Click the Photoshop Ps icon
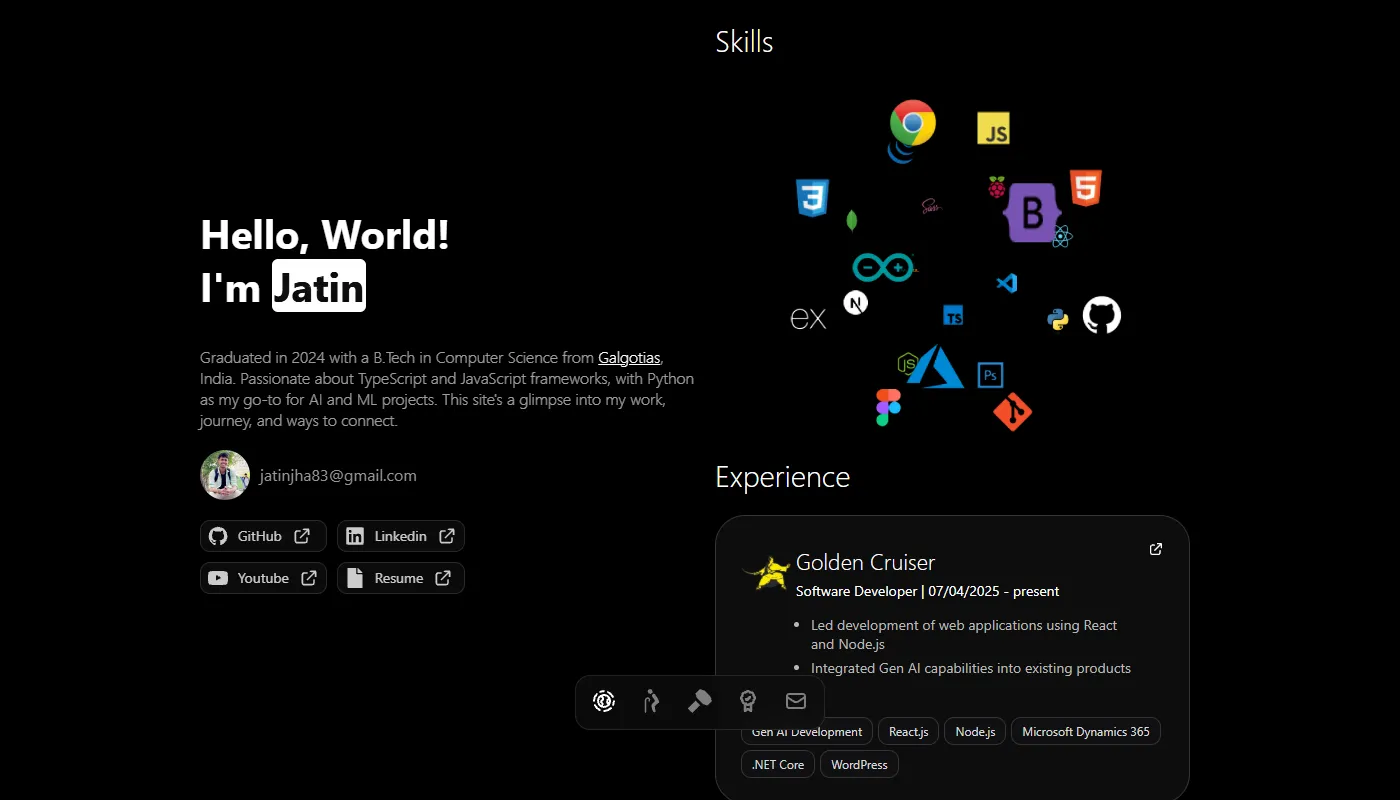This screenshot has height=800, width=1400. coord(990,375)
